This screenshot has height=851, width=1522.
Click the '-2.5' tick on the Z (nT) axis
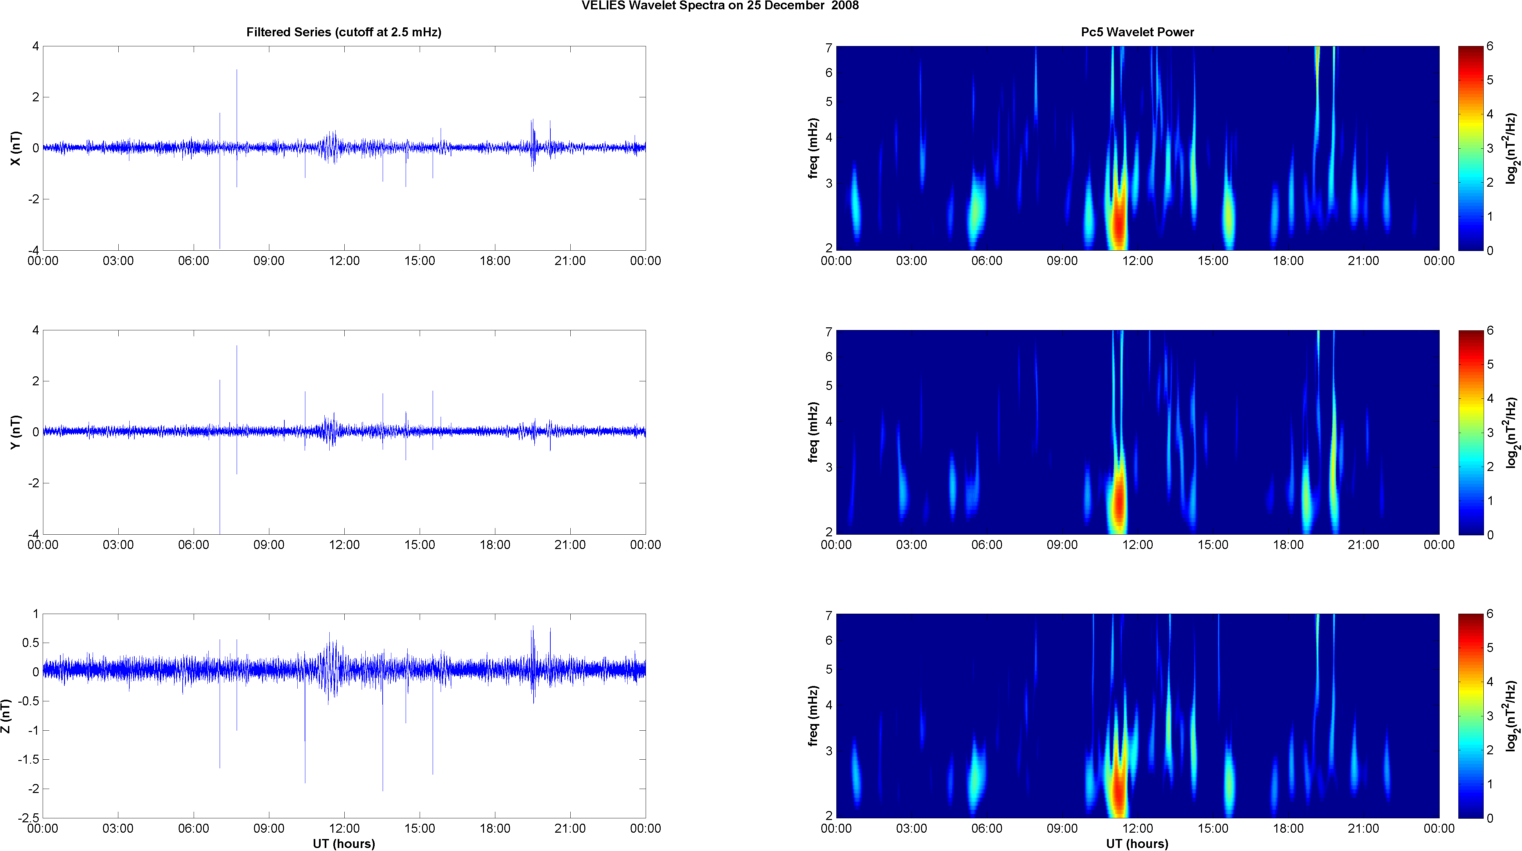(x=29, y=818)
